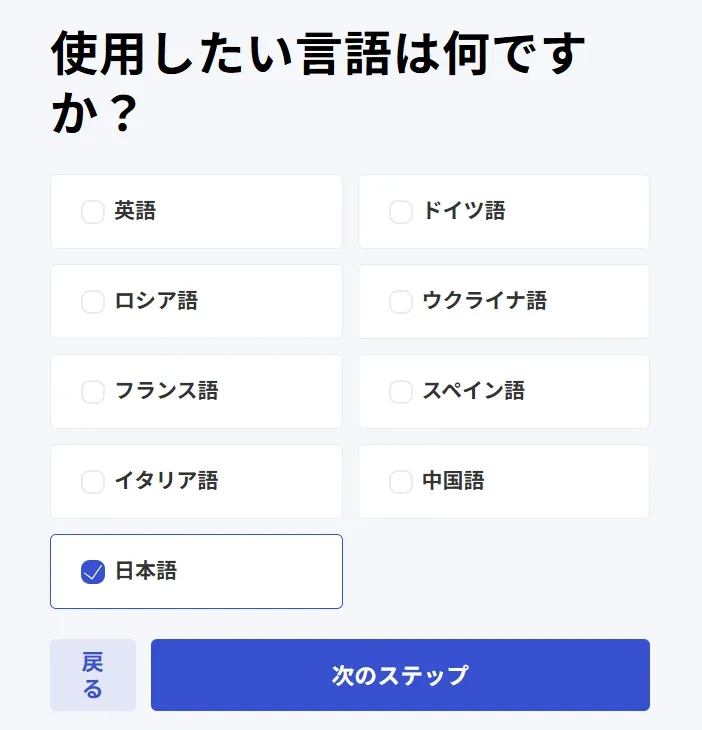The width and height of the screenshot is (702, 730).
Task: Click the ロシア語 label text
Action: point(156,301)
